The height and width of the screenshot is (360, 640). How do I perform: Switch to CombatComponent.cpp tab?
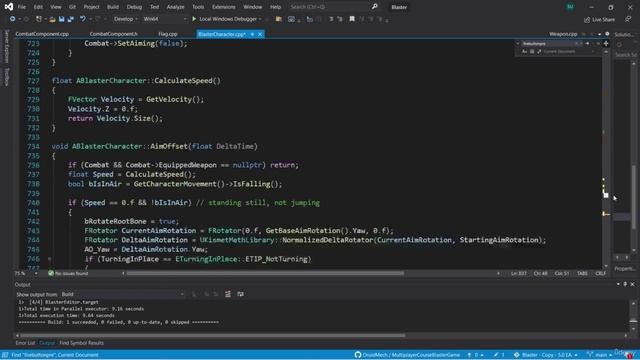42,34
